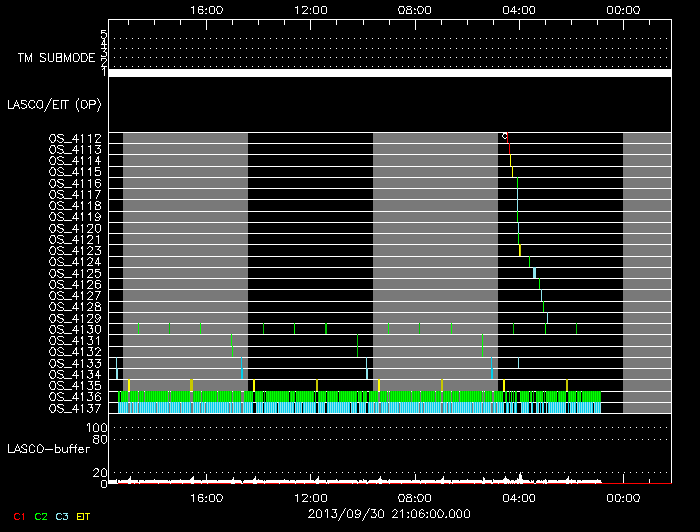This screenshot has height=532, width=700.
Task: Select the OS_4112 row label
Action: pos(75,138)
